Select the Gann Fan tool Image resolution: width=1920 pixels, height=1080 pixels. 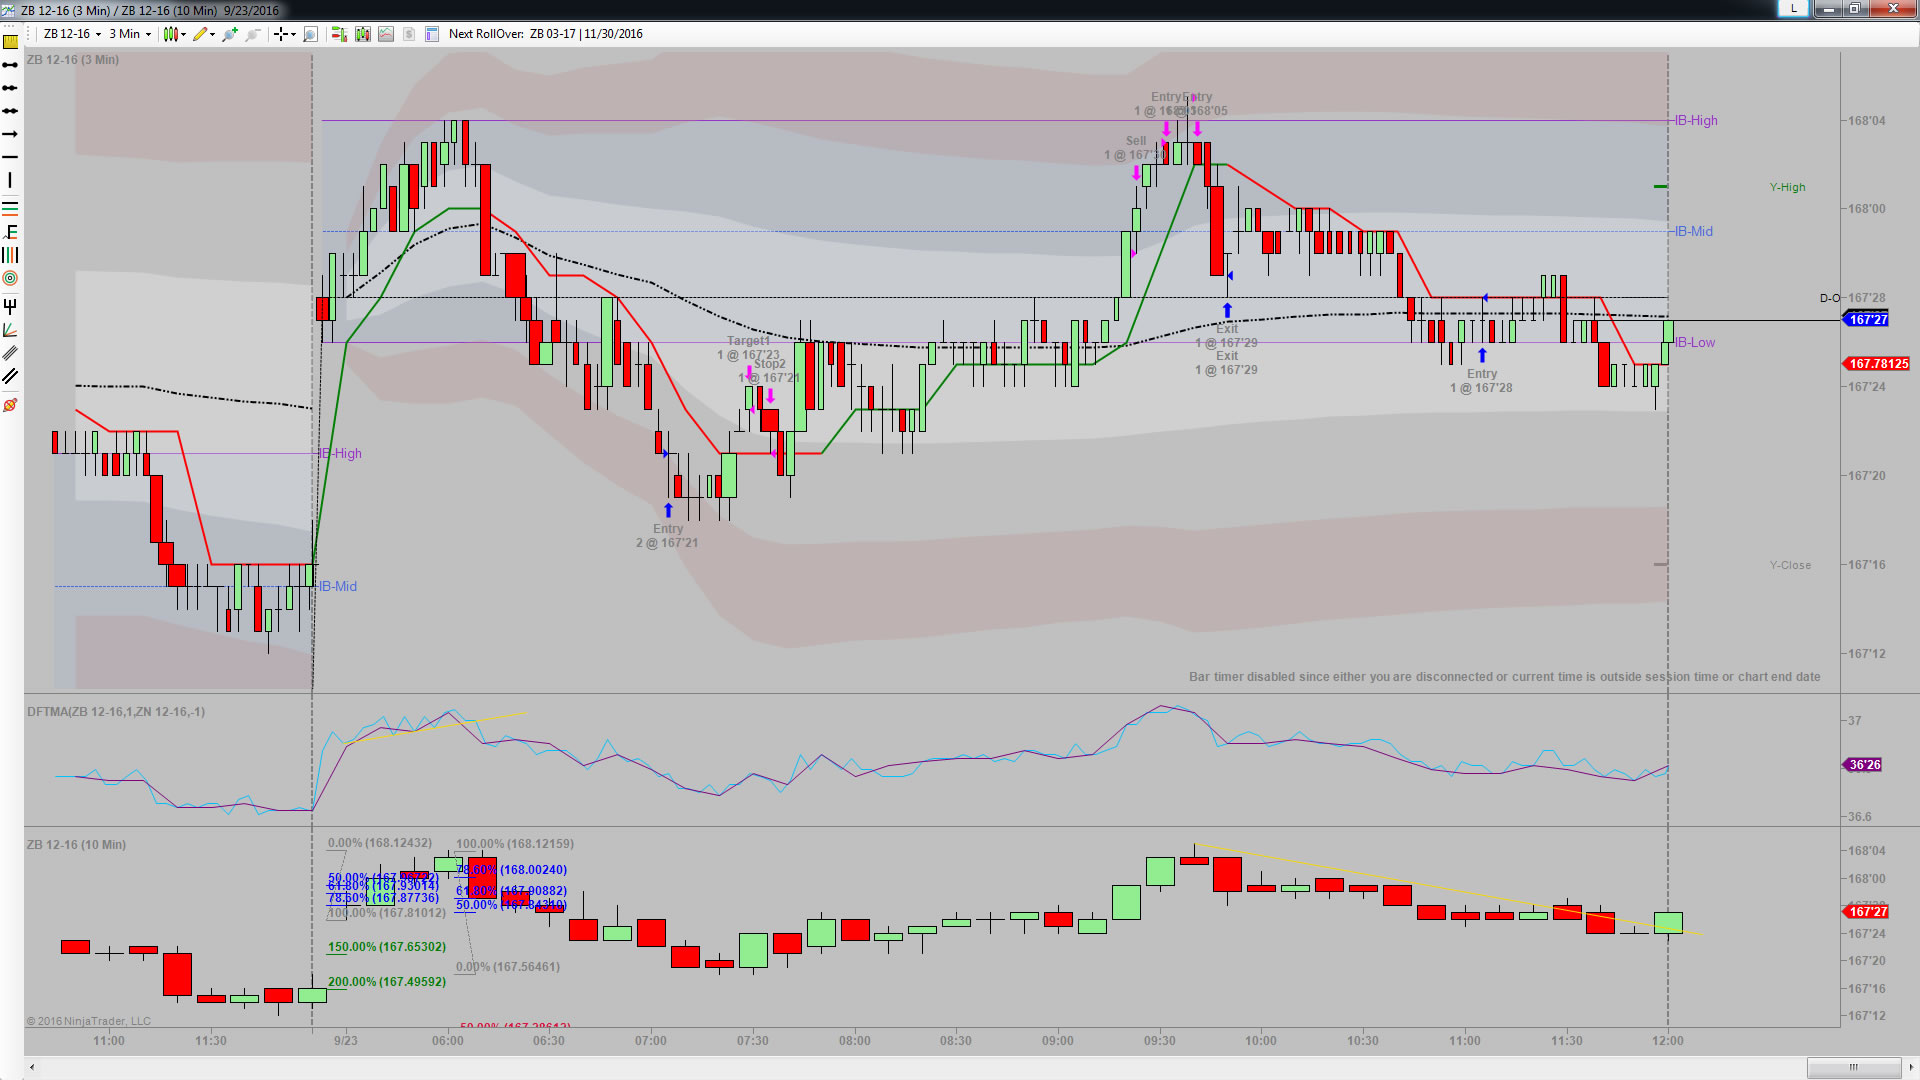point(10,330)
